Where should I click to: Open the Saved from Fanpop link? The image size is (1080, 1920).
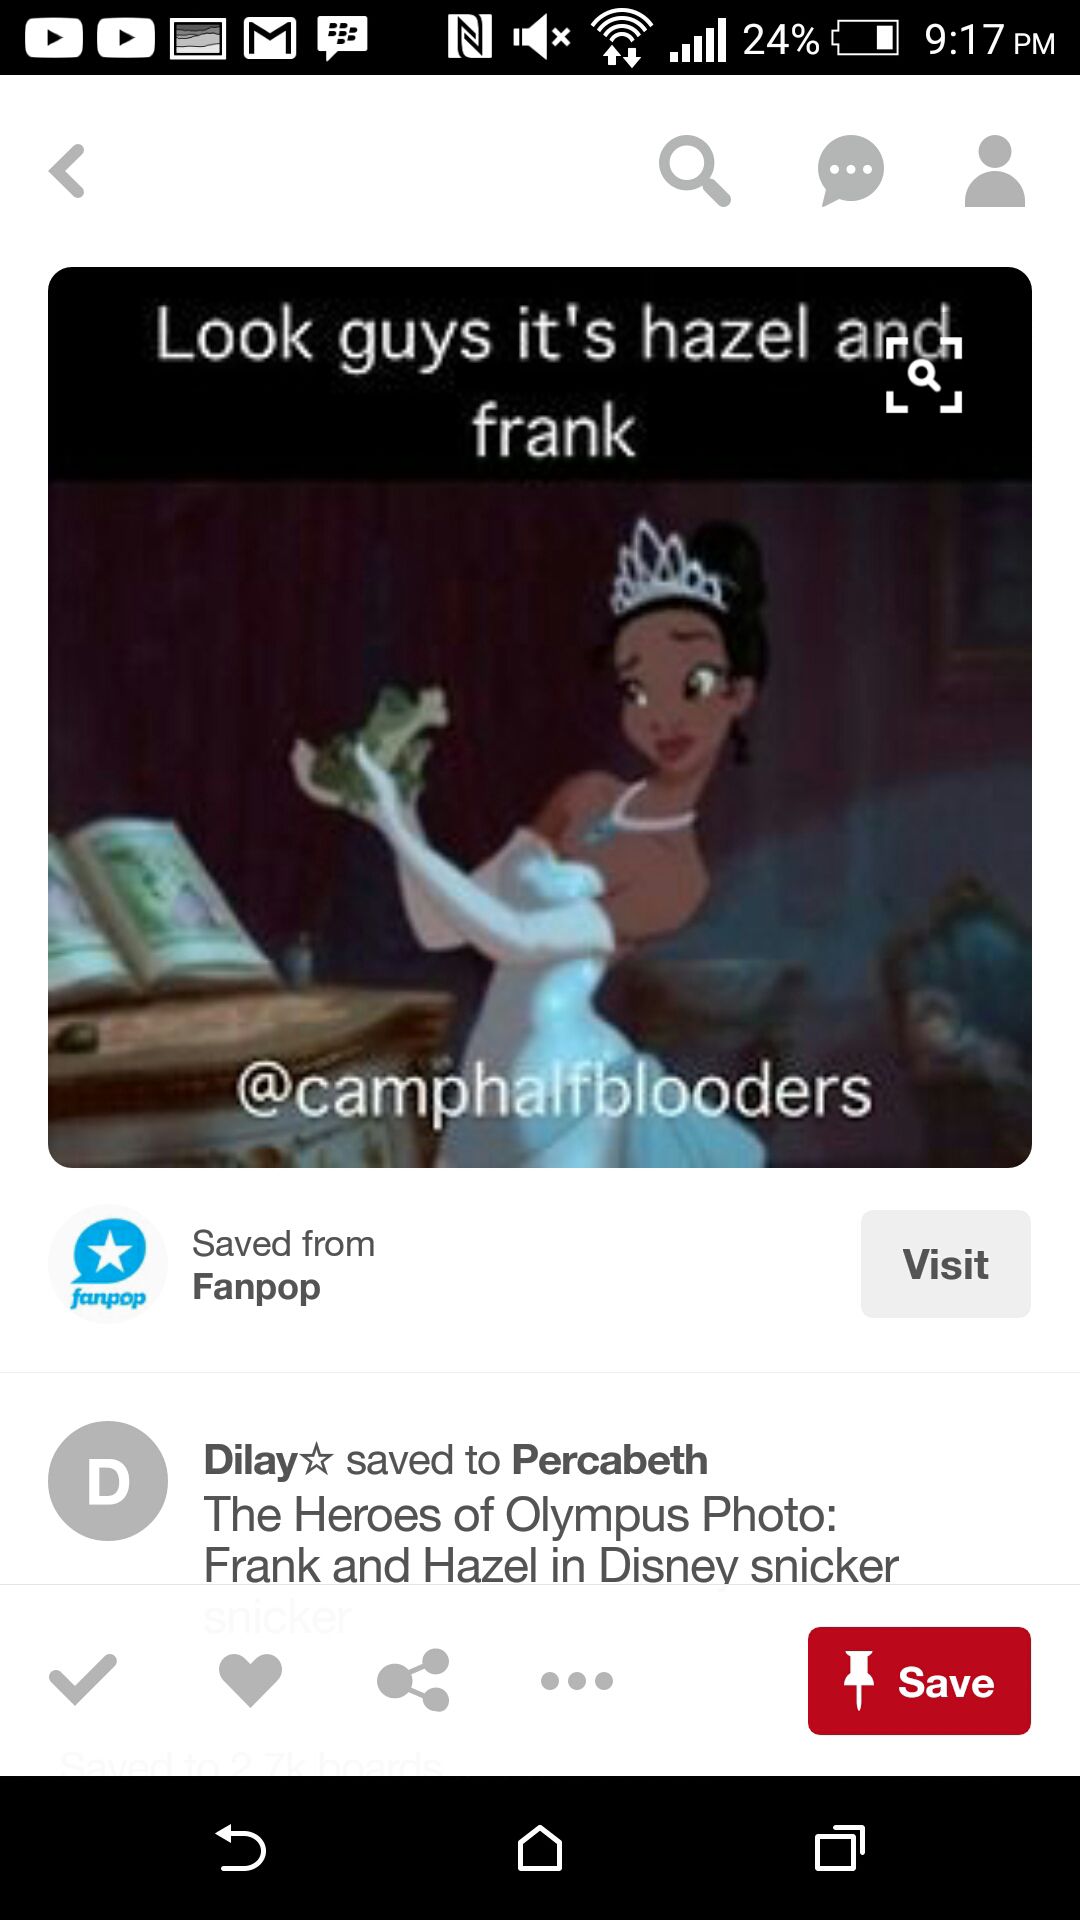284,1265
